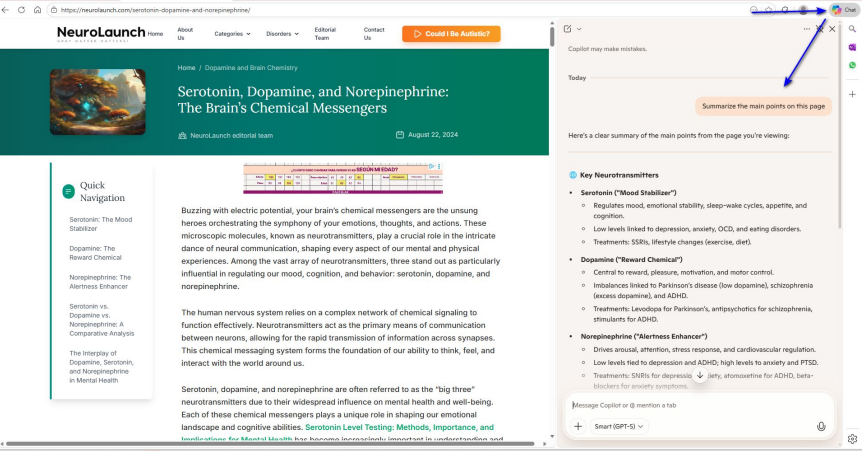Start voice input with microphone icon
Image resolution: width=865 pixels, height=451 pixels.
[821, 426]
